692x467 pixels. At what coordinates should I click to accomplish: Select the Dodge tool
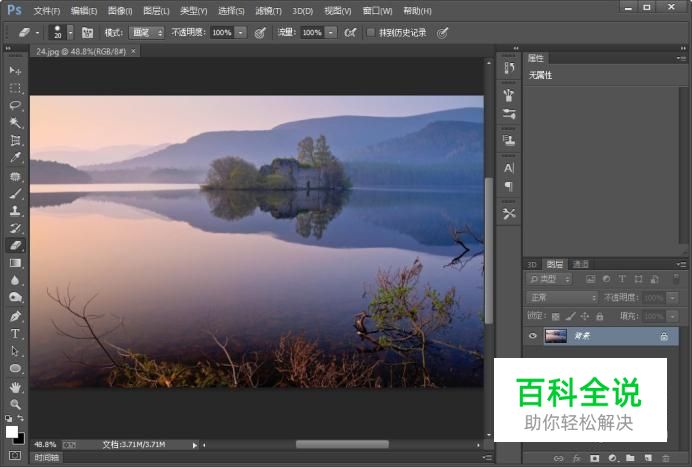click(15, 298)
